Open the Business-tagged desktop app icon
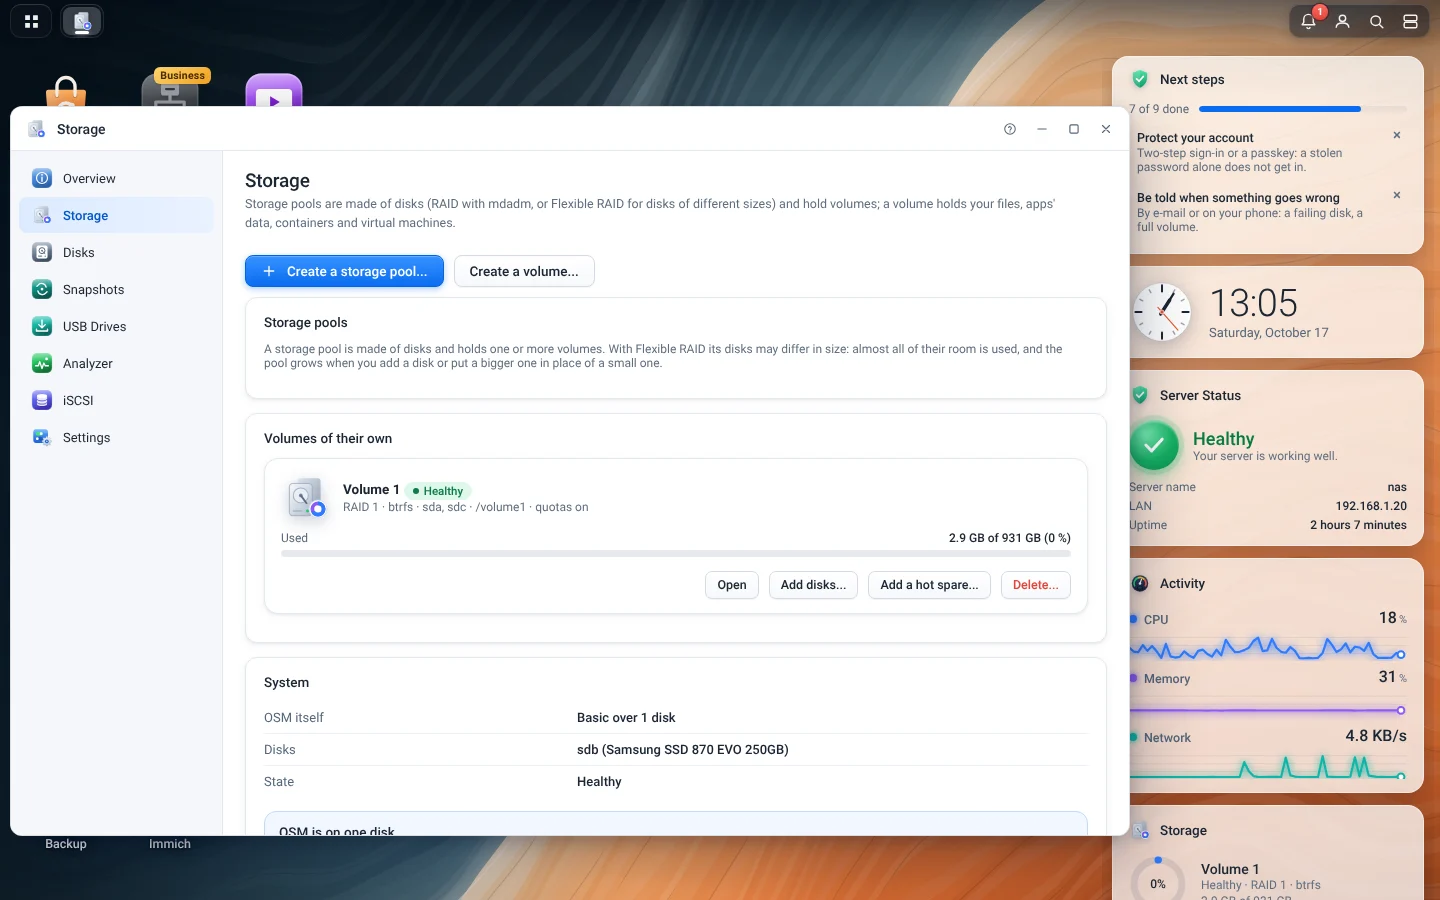Image resolution: width=1440 pixels, height=900 pixels. click(x=172, y=88)
